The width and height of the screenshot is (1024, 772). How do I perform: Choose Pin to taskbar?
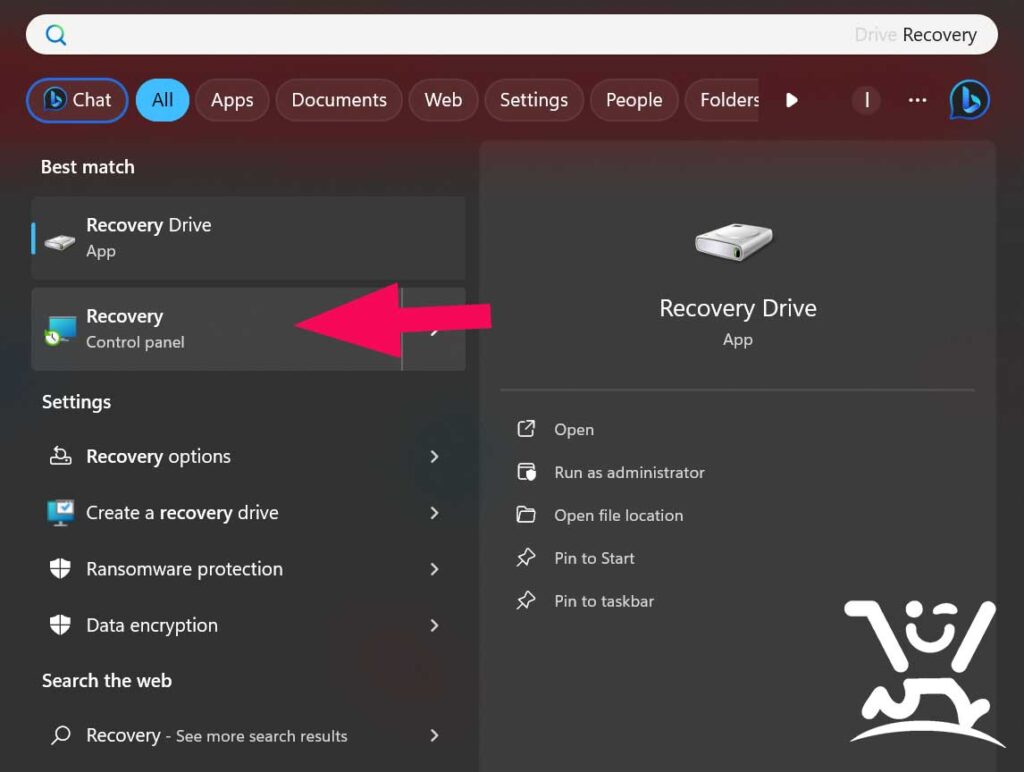pos(603,601)
